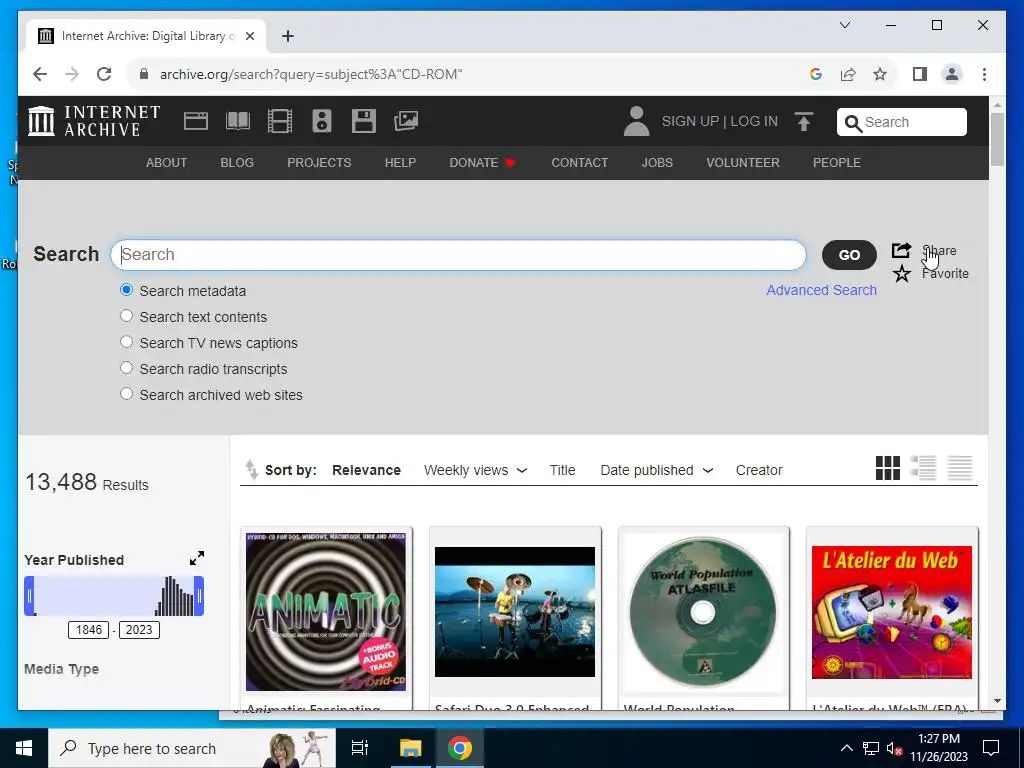
Task: Open the HELP menu item
Action: (x=400, y=163)
